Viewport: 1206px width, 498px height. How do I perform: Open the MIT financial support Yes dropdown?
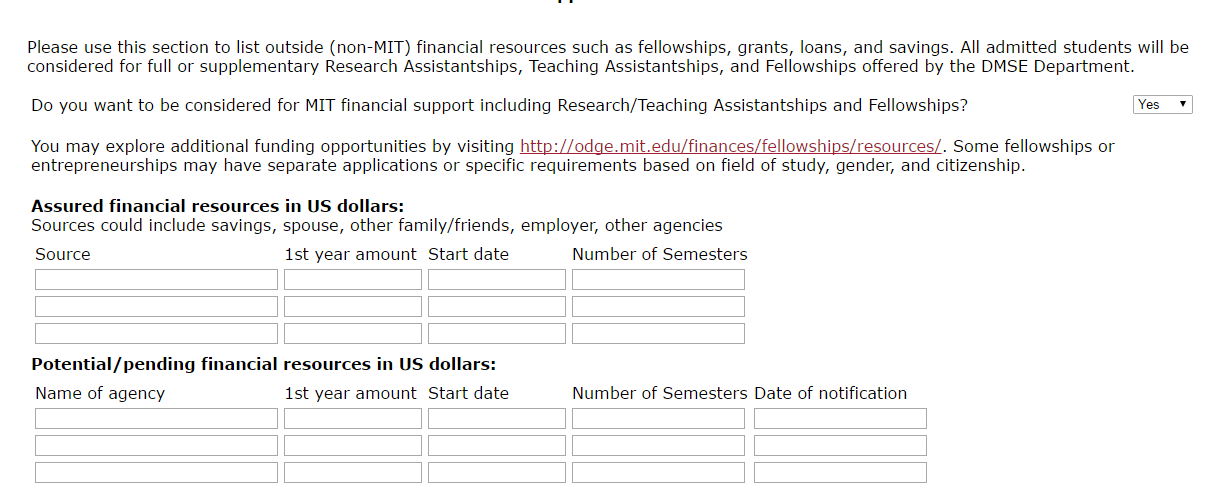point(1163,104)
